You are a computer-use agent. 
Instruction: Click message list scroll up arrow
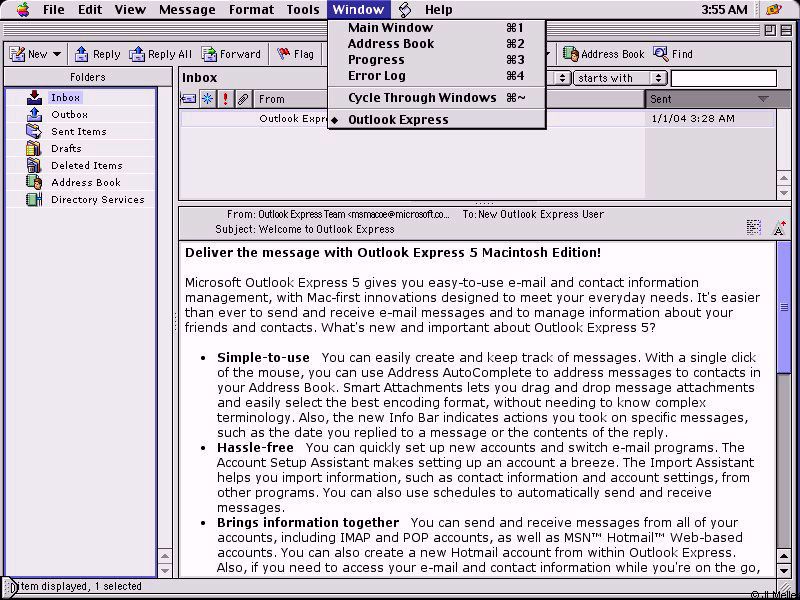tap(784, 178)
